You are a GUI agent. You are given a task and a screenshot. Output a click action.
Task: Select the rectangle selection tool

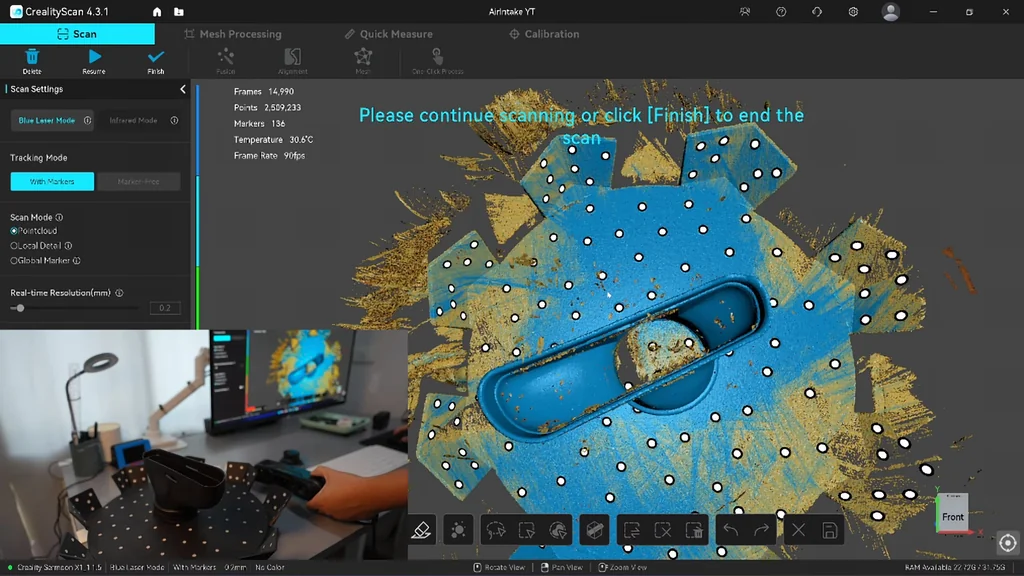(x=526, y=530)
